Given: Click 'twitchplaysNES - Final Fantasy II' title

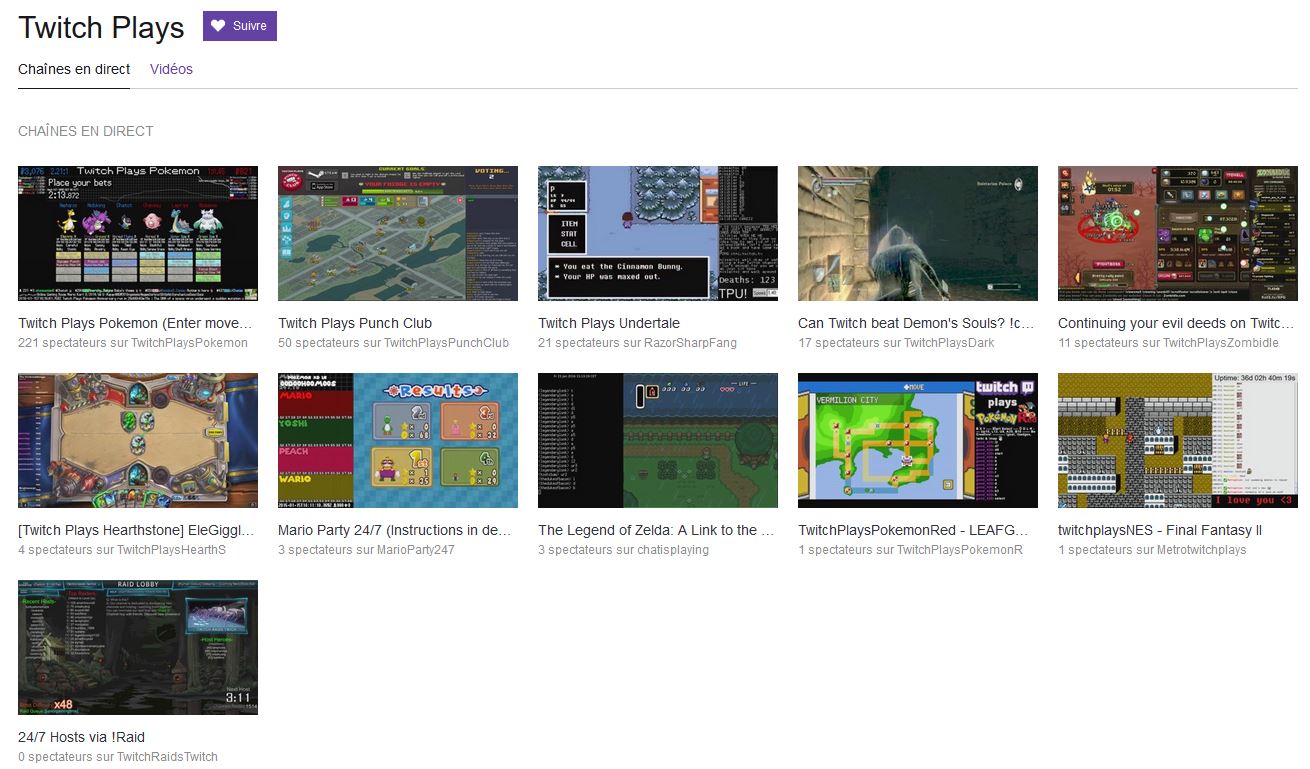Looking at the screenshot, I should (1160, 530).
